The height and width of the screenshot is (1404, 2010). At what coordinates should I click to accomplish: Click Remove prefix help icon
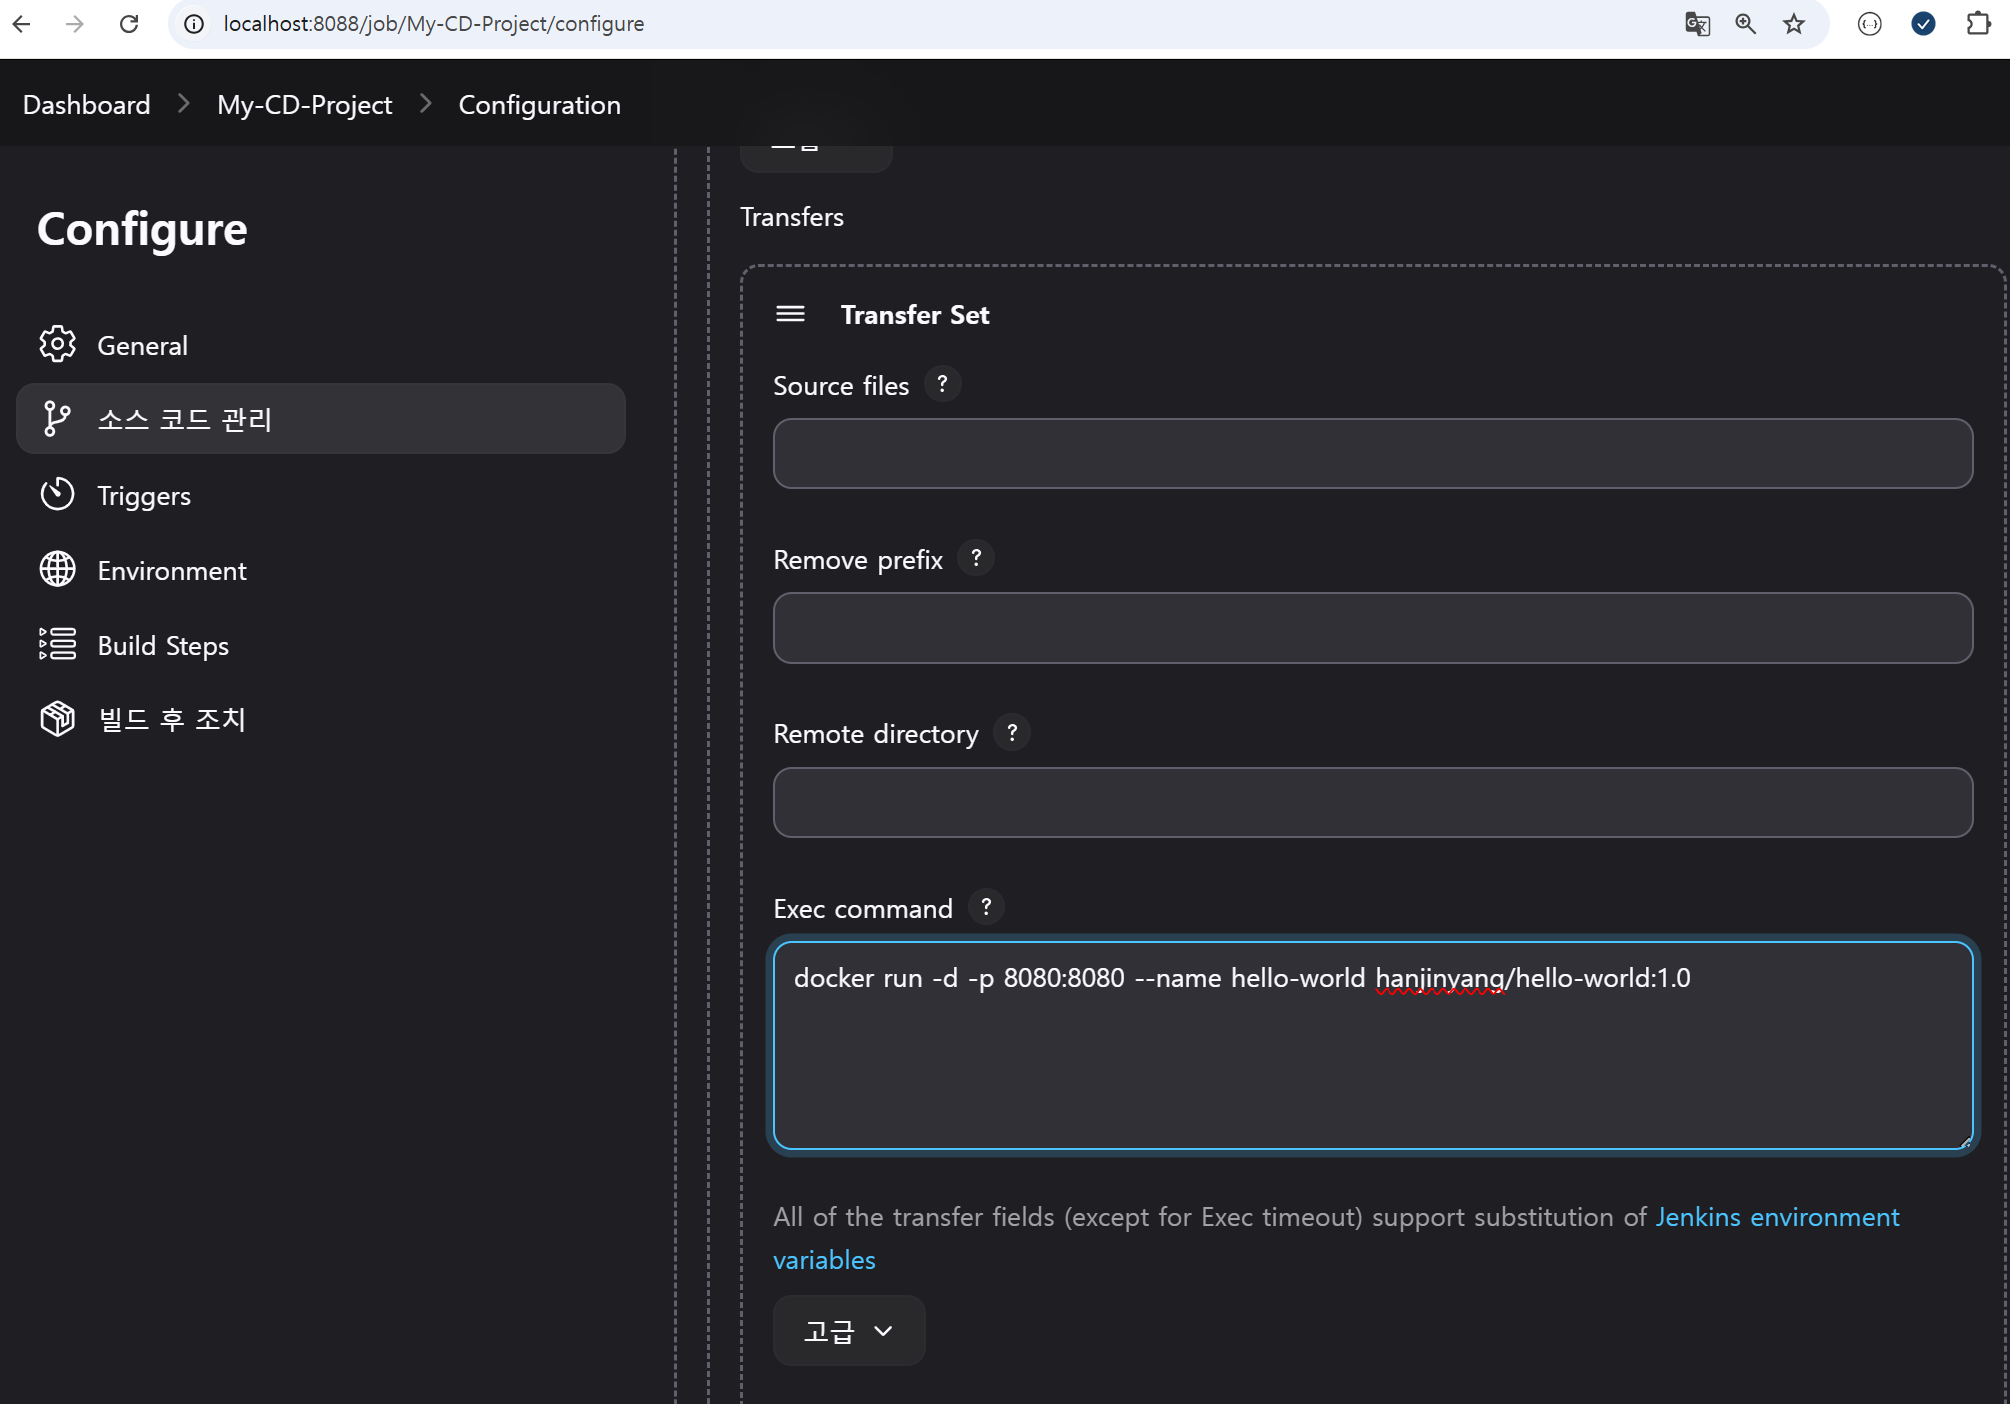tap(976, 559)
